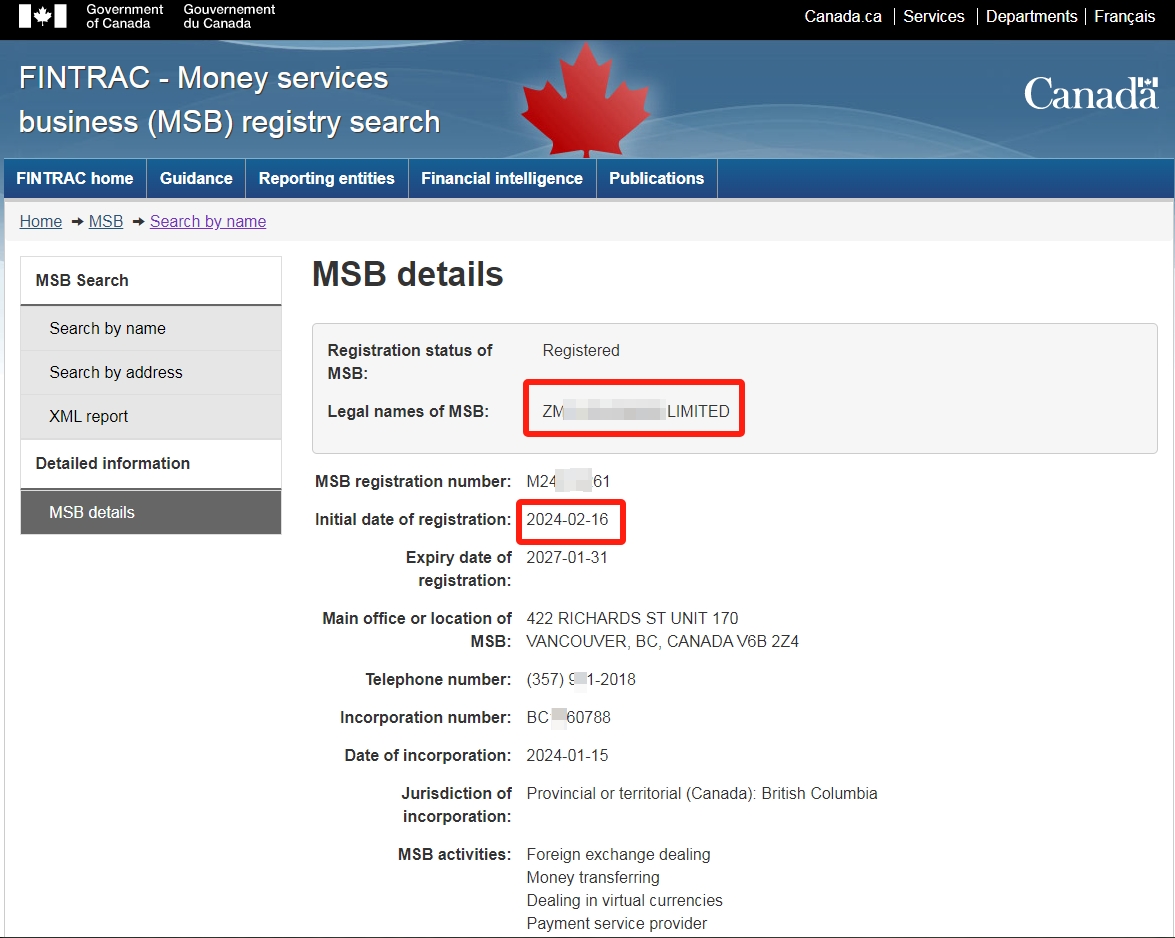Choose Search by name in the sidebar
The height and width of the screenshot is (938, 1175).
tap(108, 328)
